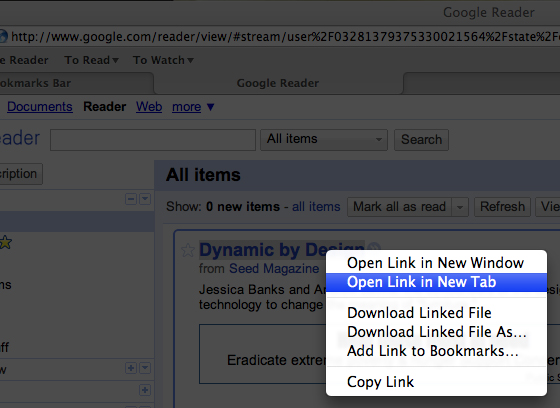The width and height of the screenshot is (560, 408).
Task: Open the Documents link
Action: click(40, 107)
